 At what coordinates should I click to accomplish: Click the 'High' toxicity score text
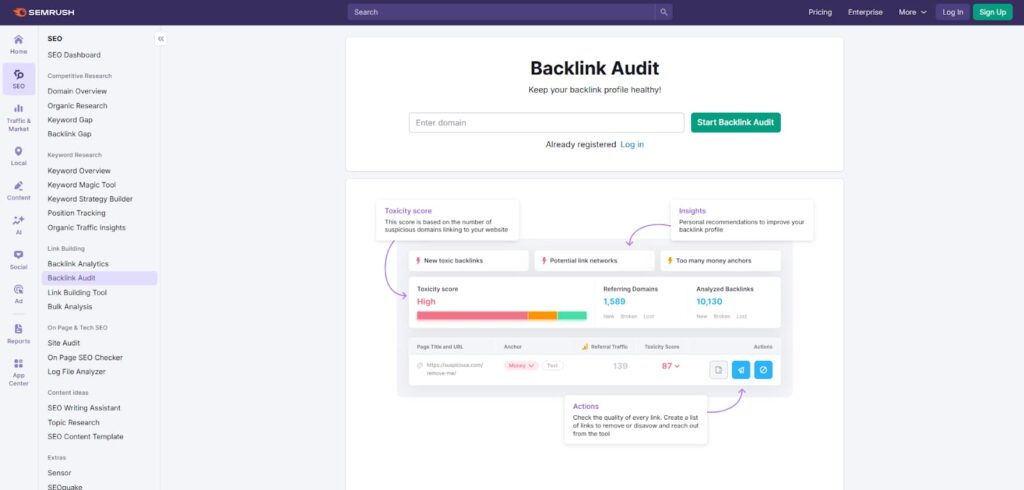point(426,302)
